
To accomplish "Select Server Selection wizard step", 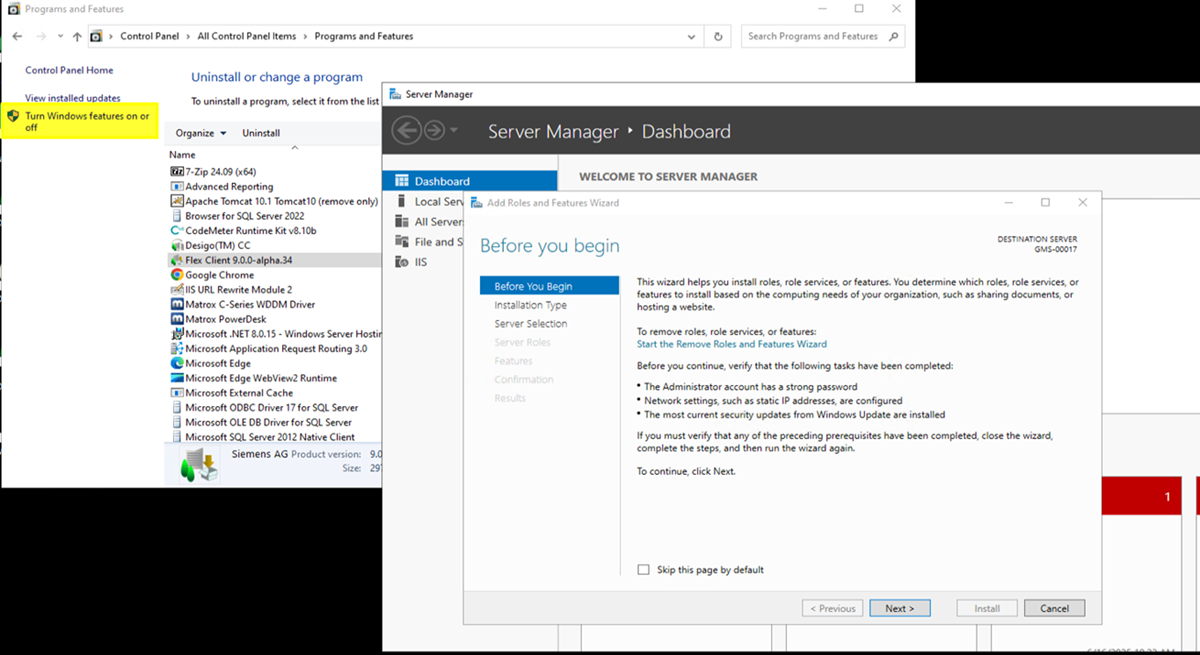I will pyautogui.click(x=530, y=324).
